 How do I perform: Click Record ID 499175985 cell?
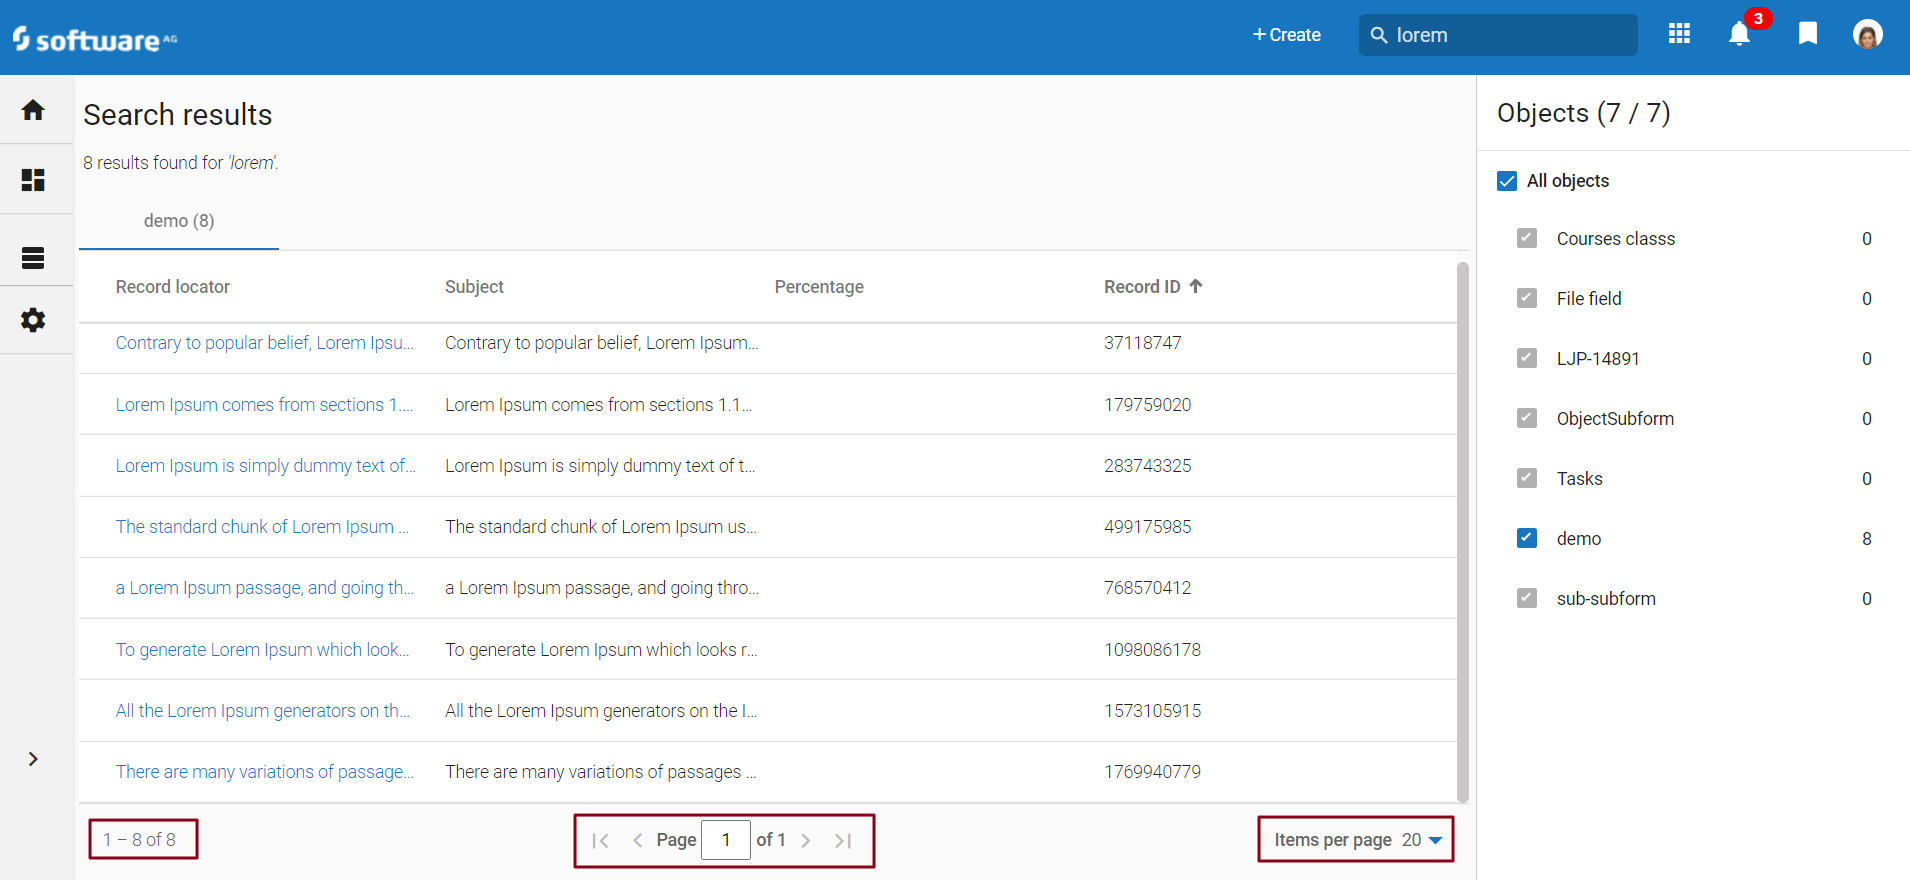(1148, 527)
